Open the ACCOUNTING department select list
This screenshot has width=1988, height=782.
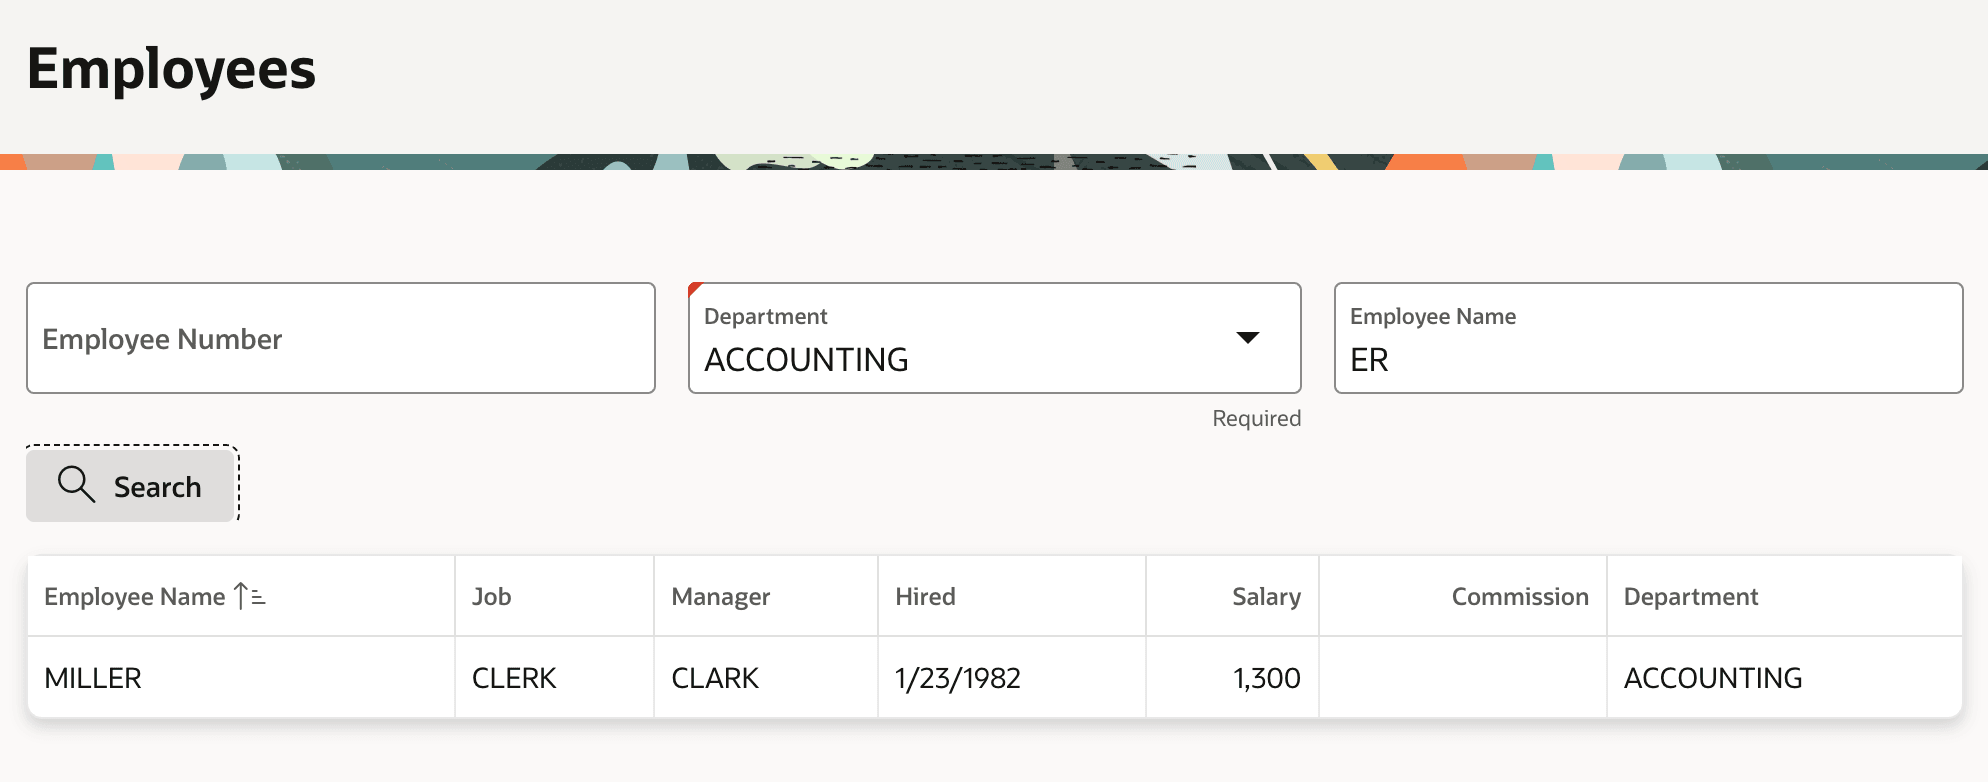pos(994,338)
